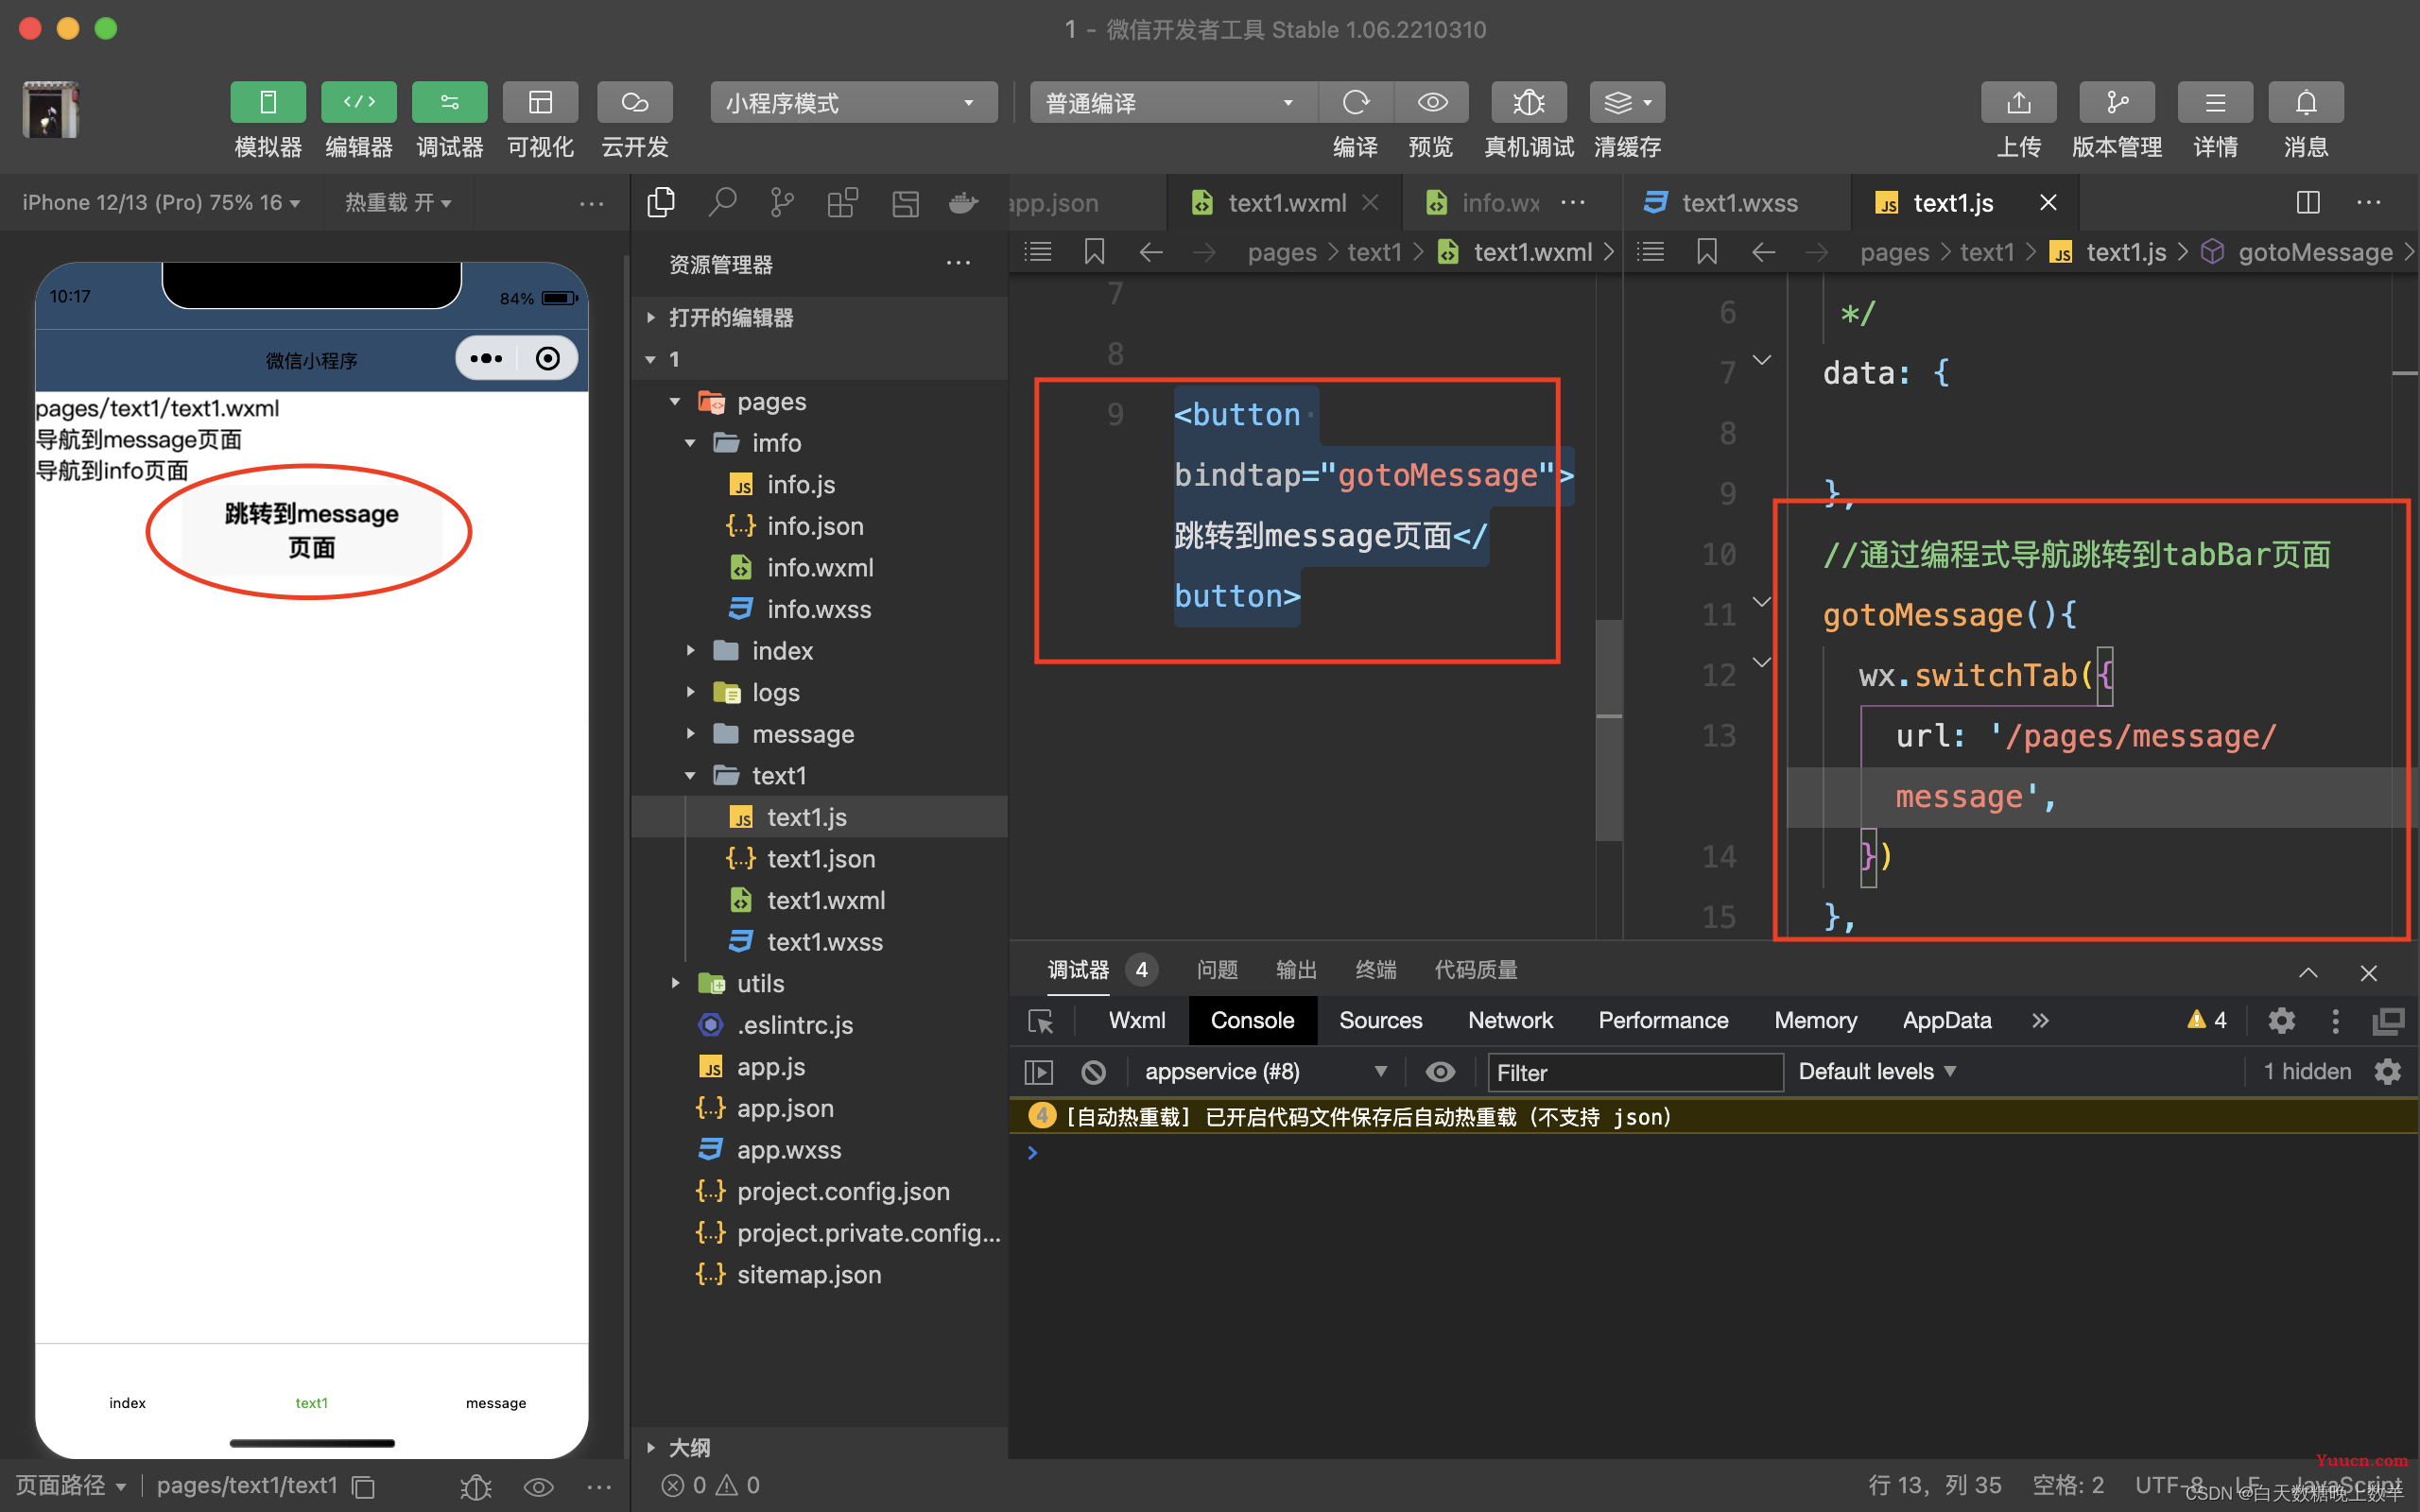Open the explorer files icon in sidebar
2420x1512 pixels.
click(661, 203)
